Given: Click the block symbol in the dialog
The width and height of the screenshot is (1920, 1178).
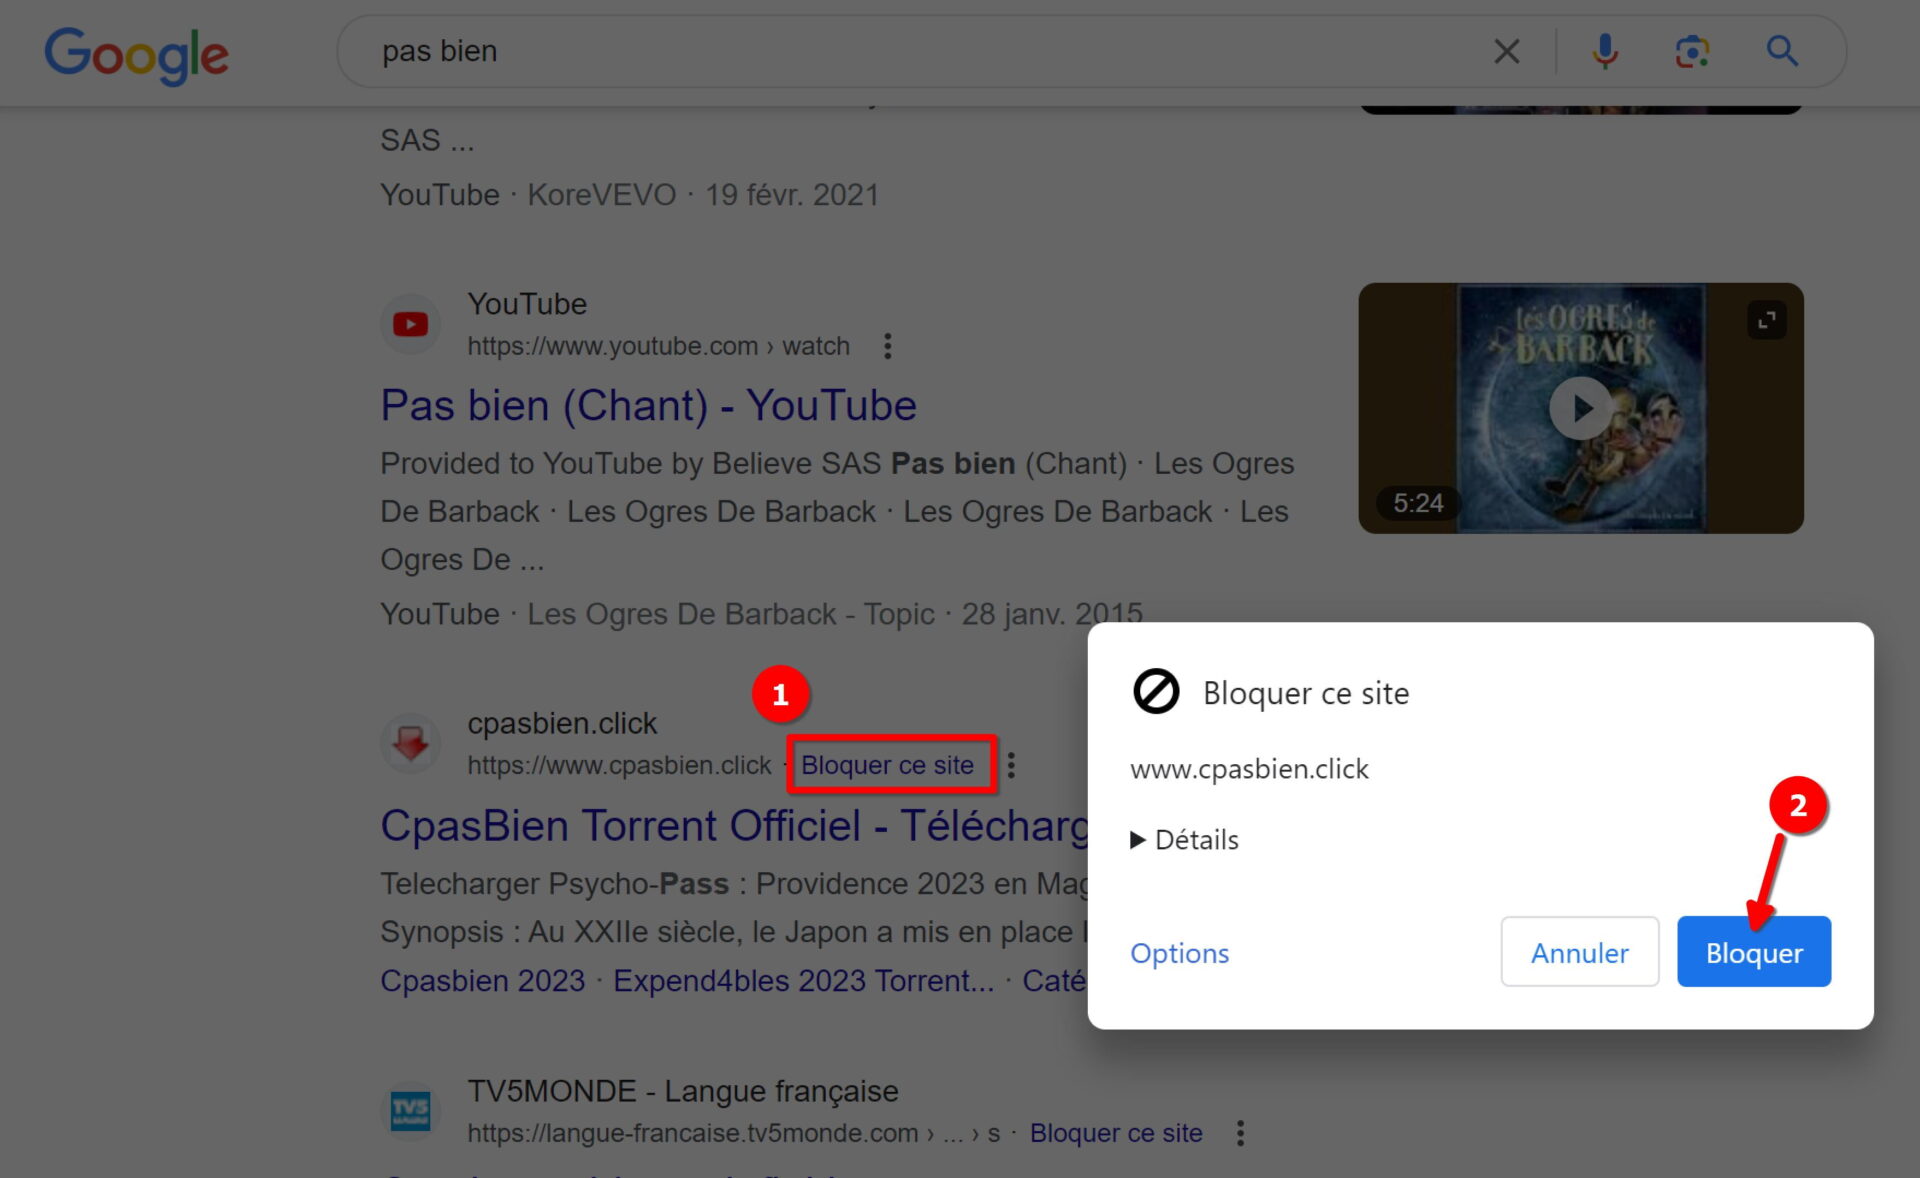Looking at the screenshot, I should [x=1155, y=692].
